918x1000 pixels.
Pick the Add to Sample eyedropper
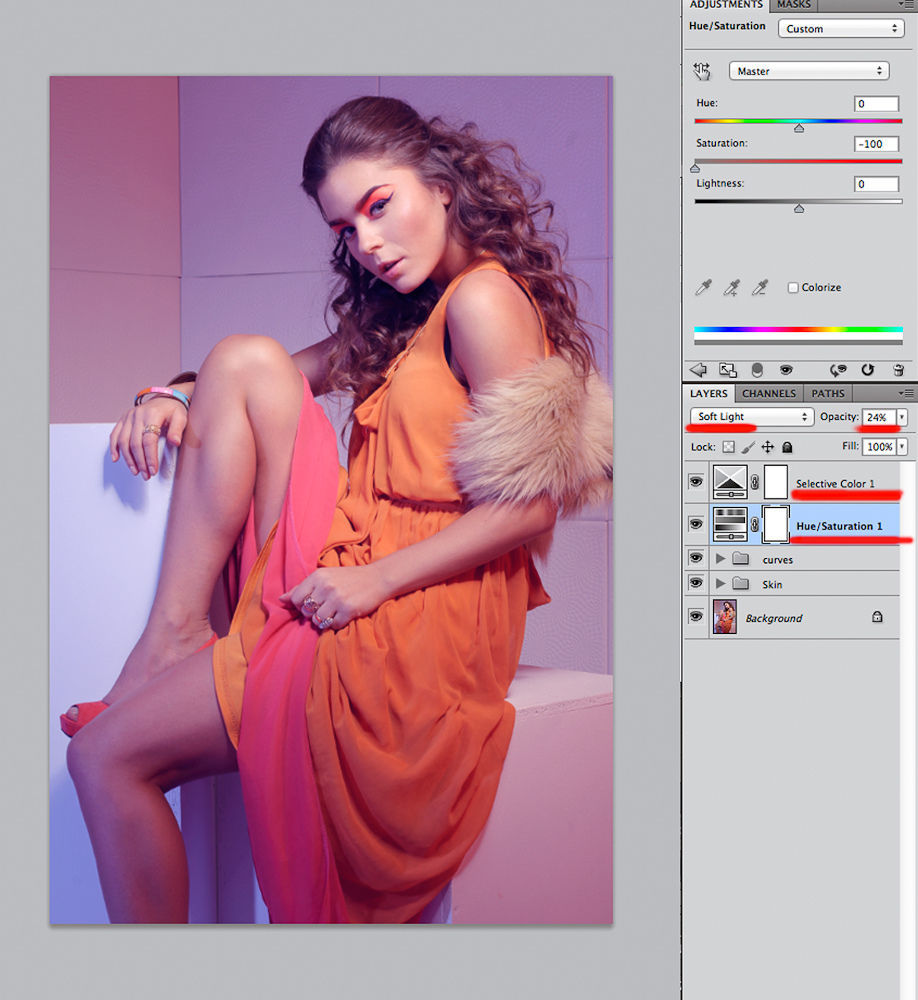(732, 288)
